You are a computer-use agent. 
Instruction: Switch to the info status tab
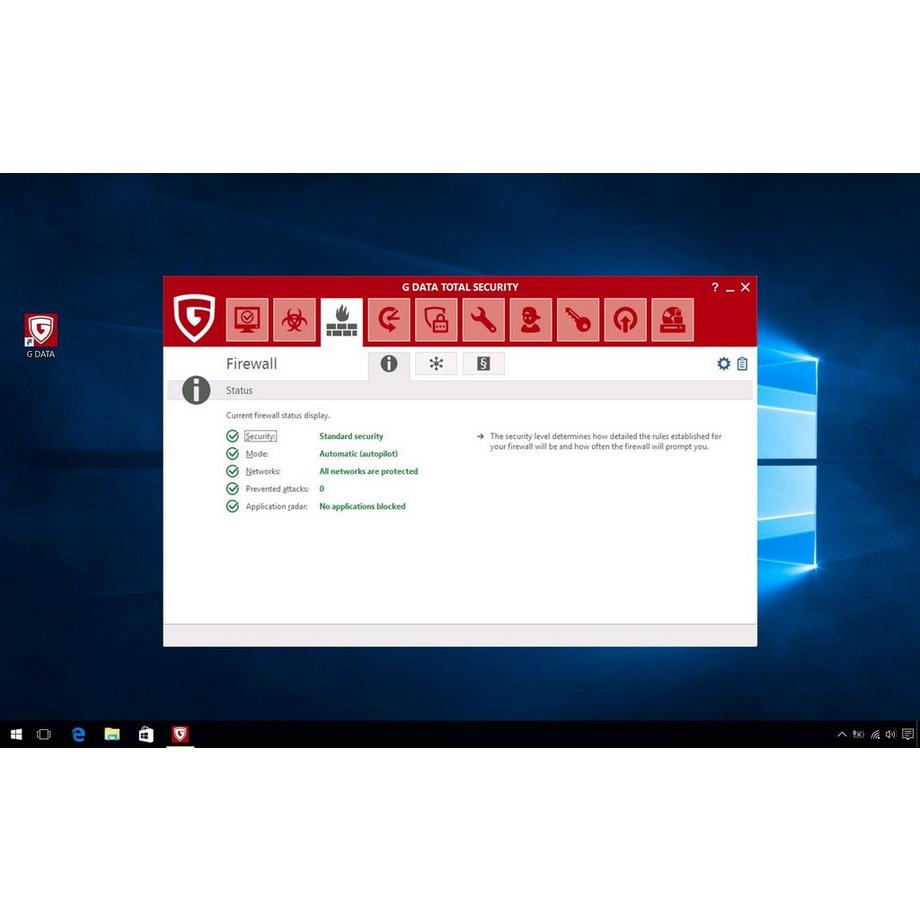[388, 364]
